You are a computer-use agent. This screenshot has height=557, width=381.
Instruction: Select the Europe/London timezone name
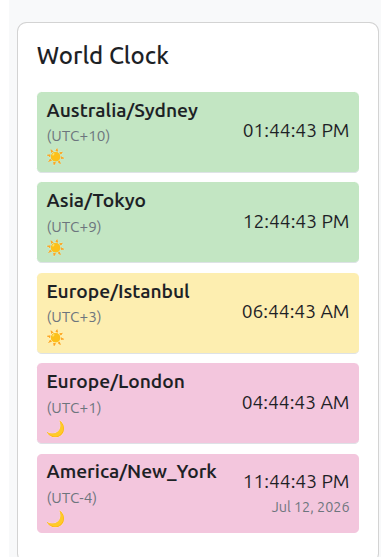click(116, 382)
